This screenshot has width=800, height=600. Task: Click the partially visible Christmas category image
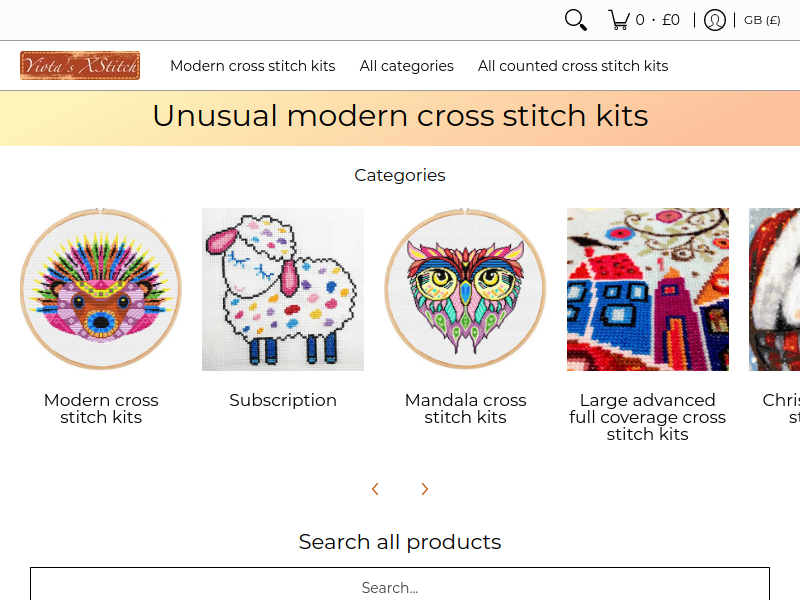[774, 289]
